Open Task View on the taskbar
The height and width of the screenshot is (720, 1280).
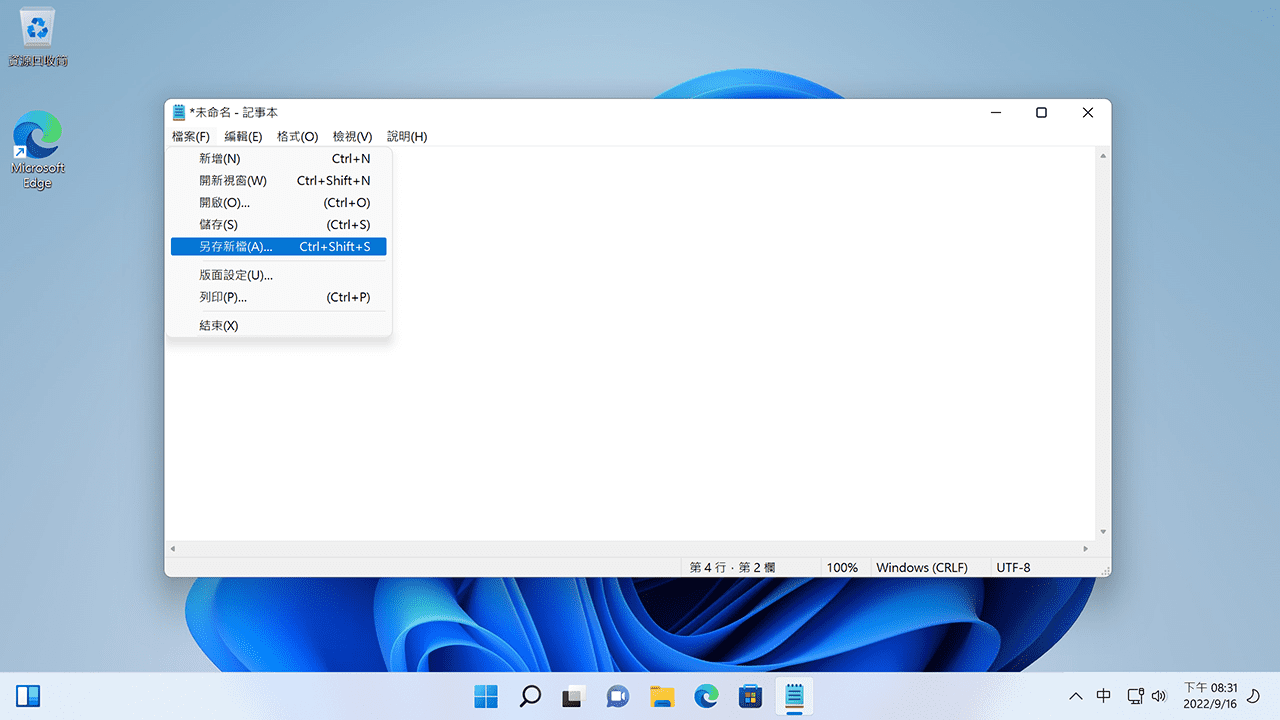click(573, 696)
